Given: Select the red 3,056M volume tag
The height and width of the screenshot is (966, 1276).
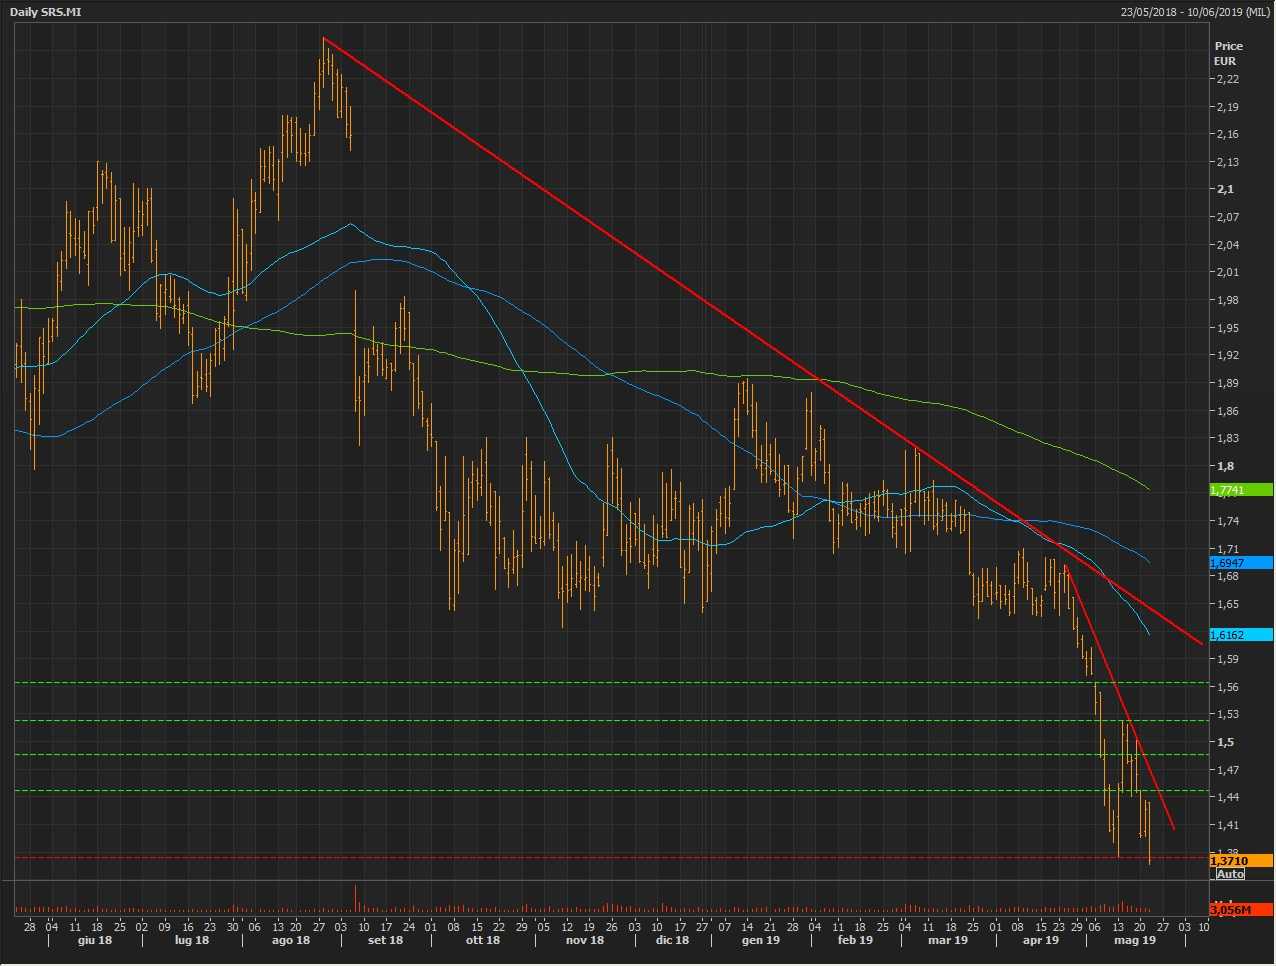Looking at the screenshot, I should 1240,910.
